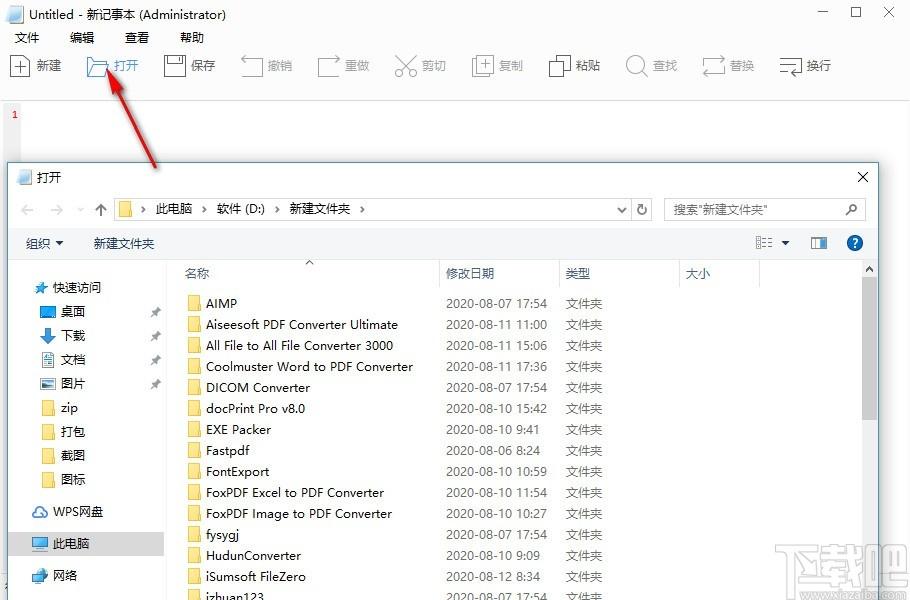Expand recent locations dropdown arrow

pyautogui.click(x=80, y=209)
